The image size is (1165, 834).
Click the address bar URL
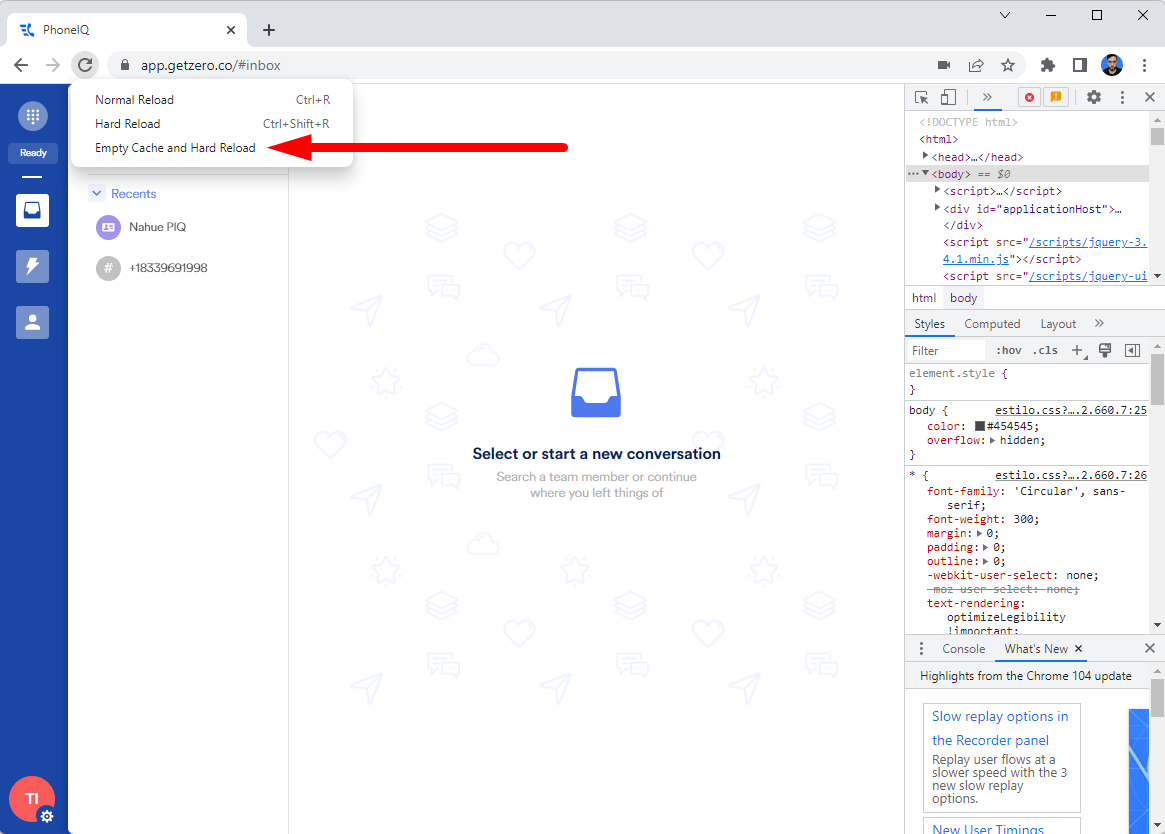click(x=210, y=65)
